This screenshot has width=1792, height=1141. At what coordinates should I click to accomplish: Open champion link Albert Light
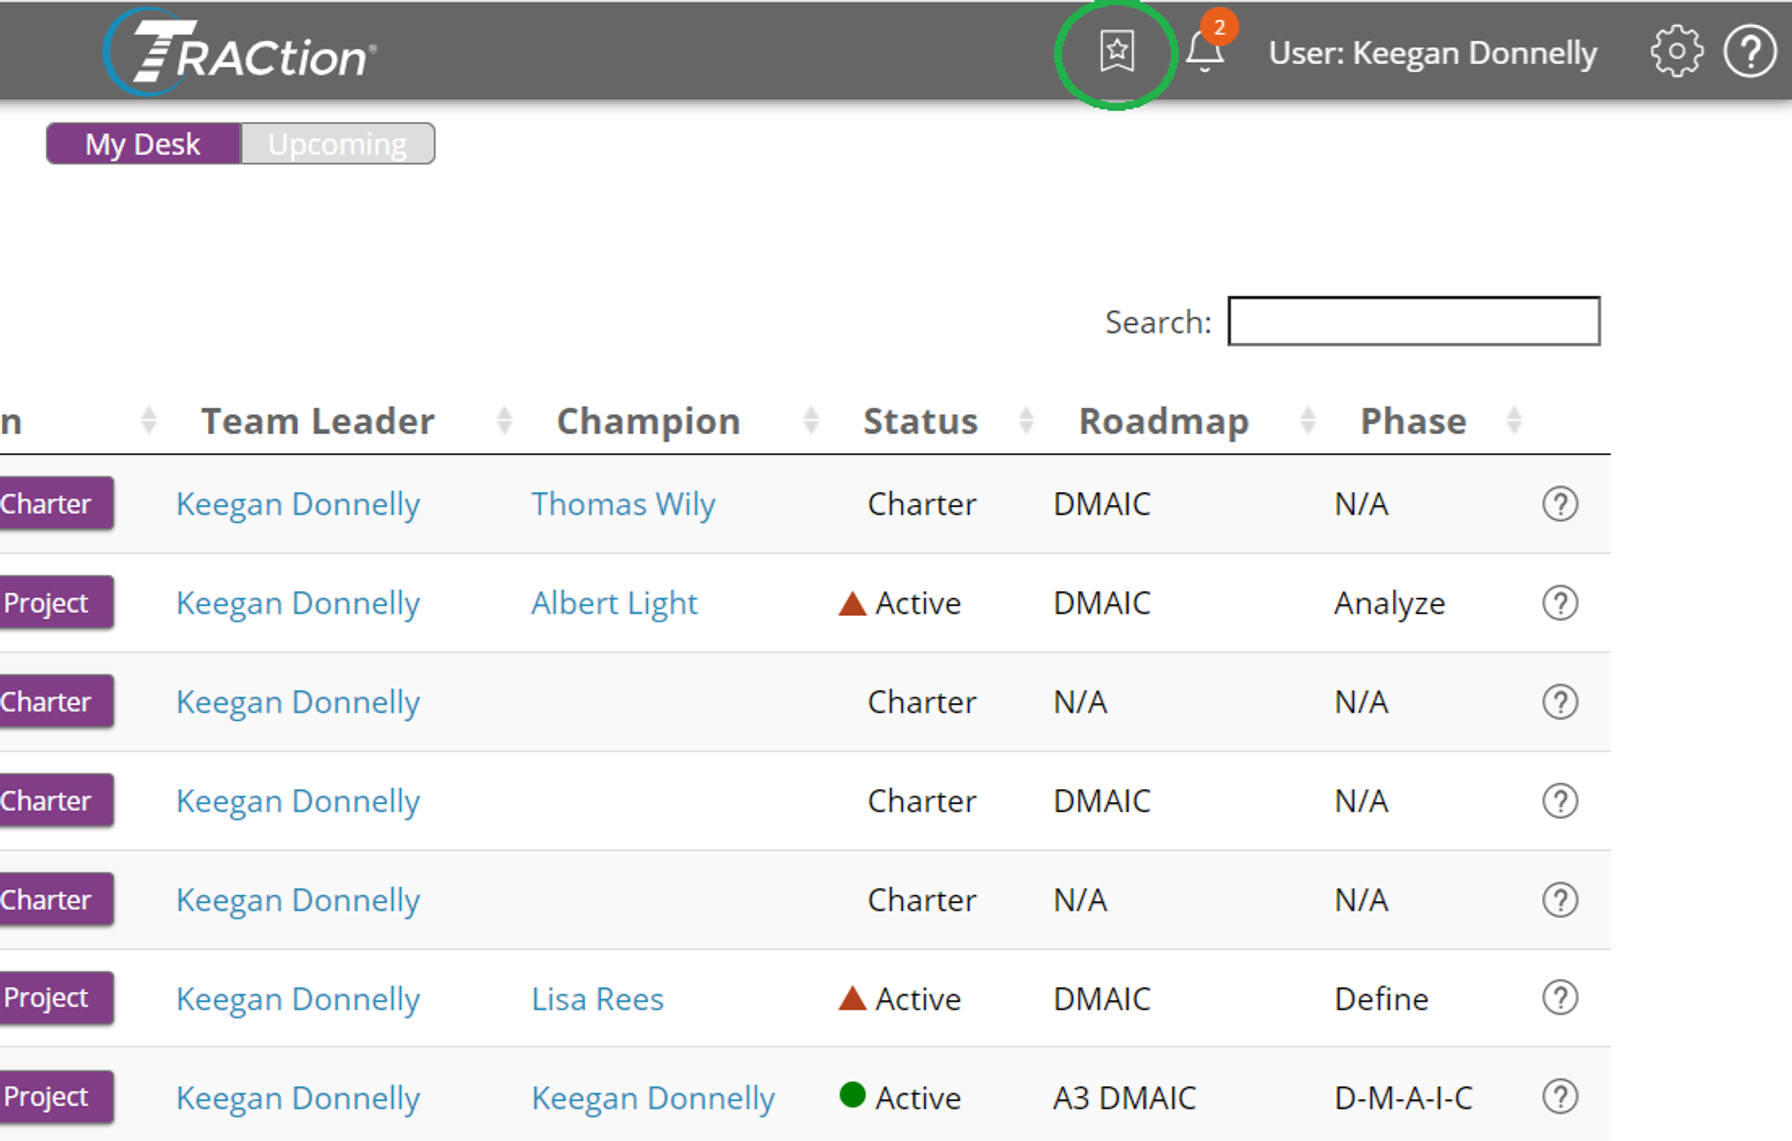pos(614,603)
